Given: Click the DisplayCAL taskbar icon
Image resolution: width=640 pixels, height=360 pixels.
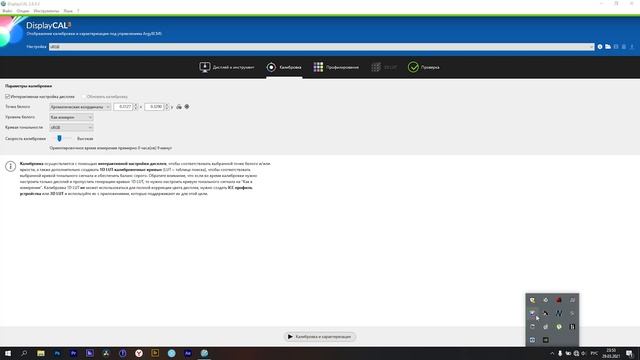Looking at the screenshot, I should click(x=204, y=353).
